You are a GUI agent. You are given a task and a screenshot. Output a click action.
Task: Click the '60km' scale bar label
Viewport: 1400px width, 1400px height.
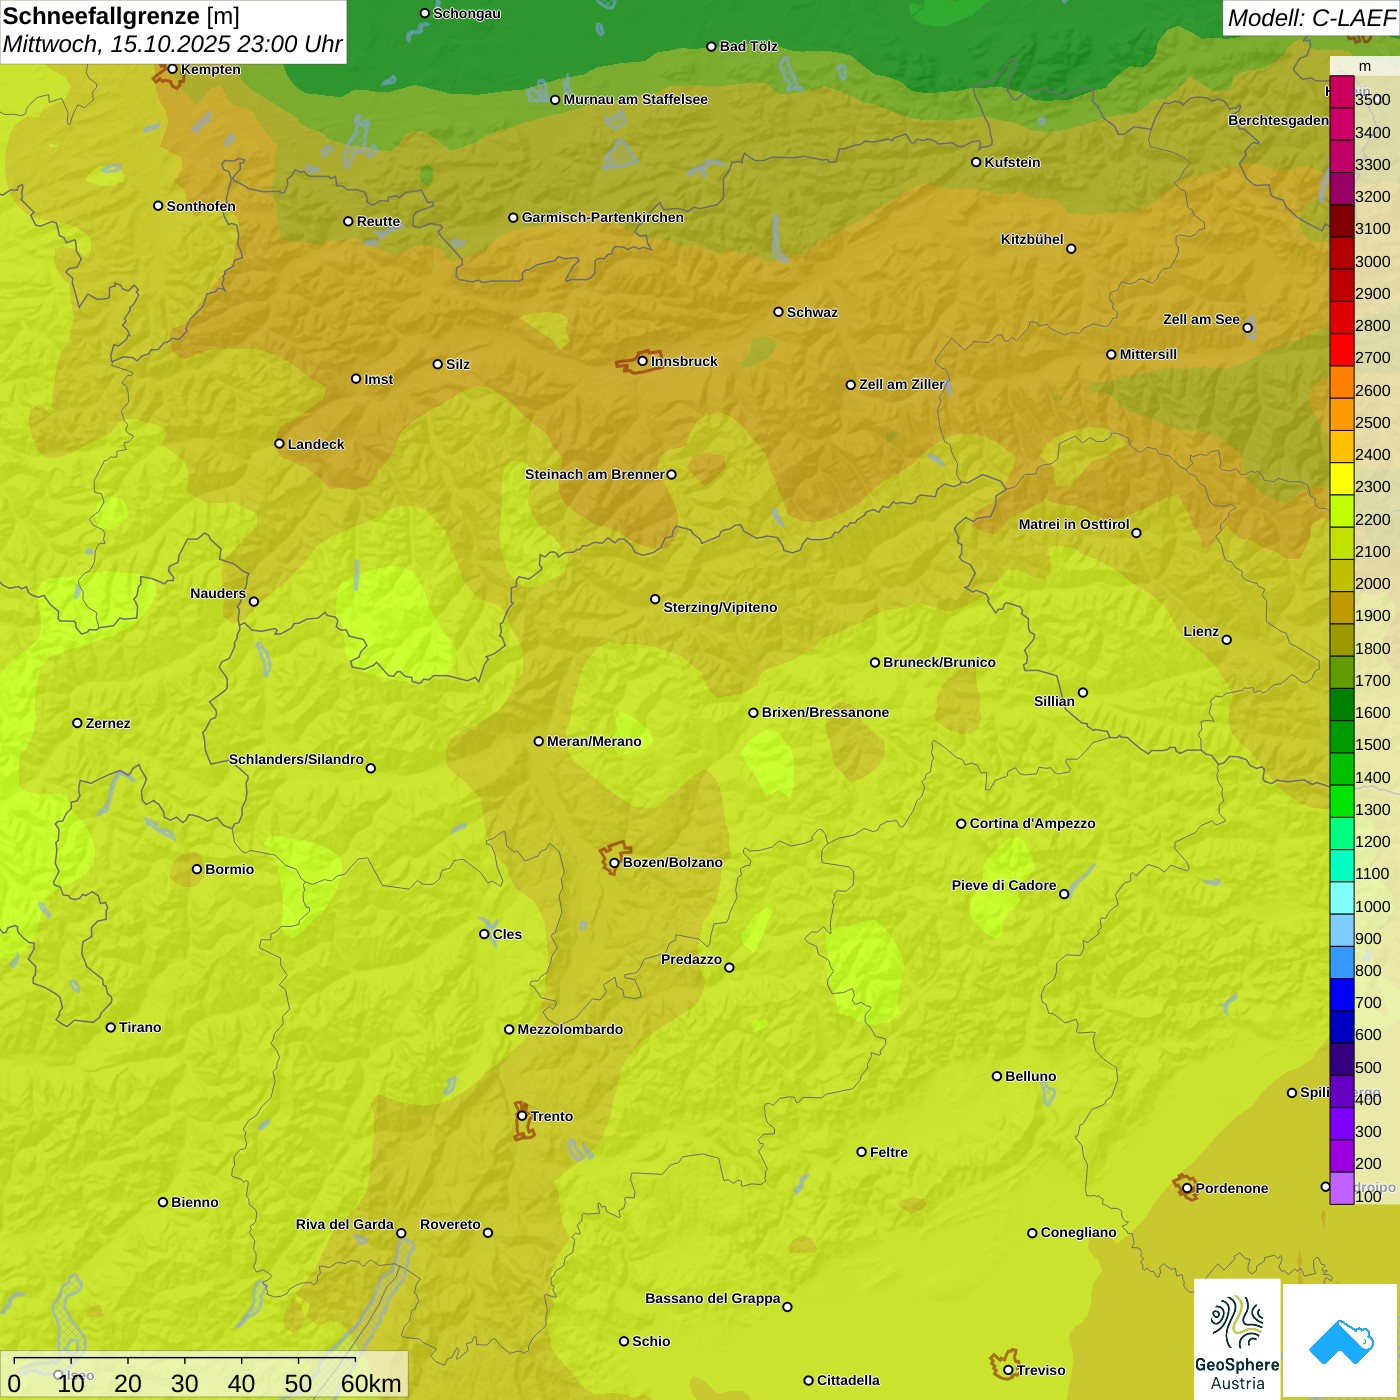(x=371, y=1384)
